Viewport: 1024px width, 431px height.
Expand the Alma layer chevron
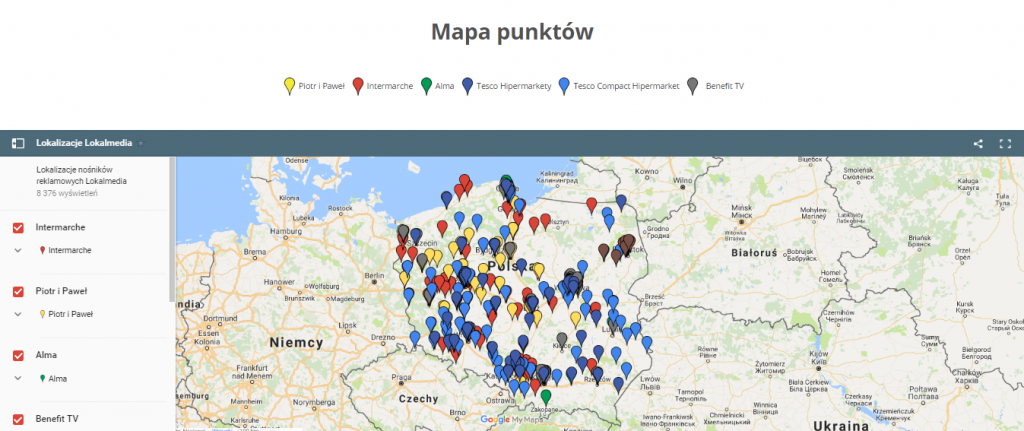pyautogui.click(x=18, y=378)
